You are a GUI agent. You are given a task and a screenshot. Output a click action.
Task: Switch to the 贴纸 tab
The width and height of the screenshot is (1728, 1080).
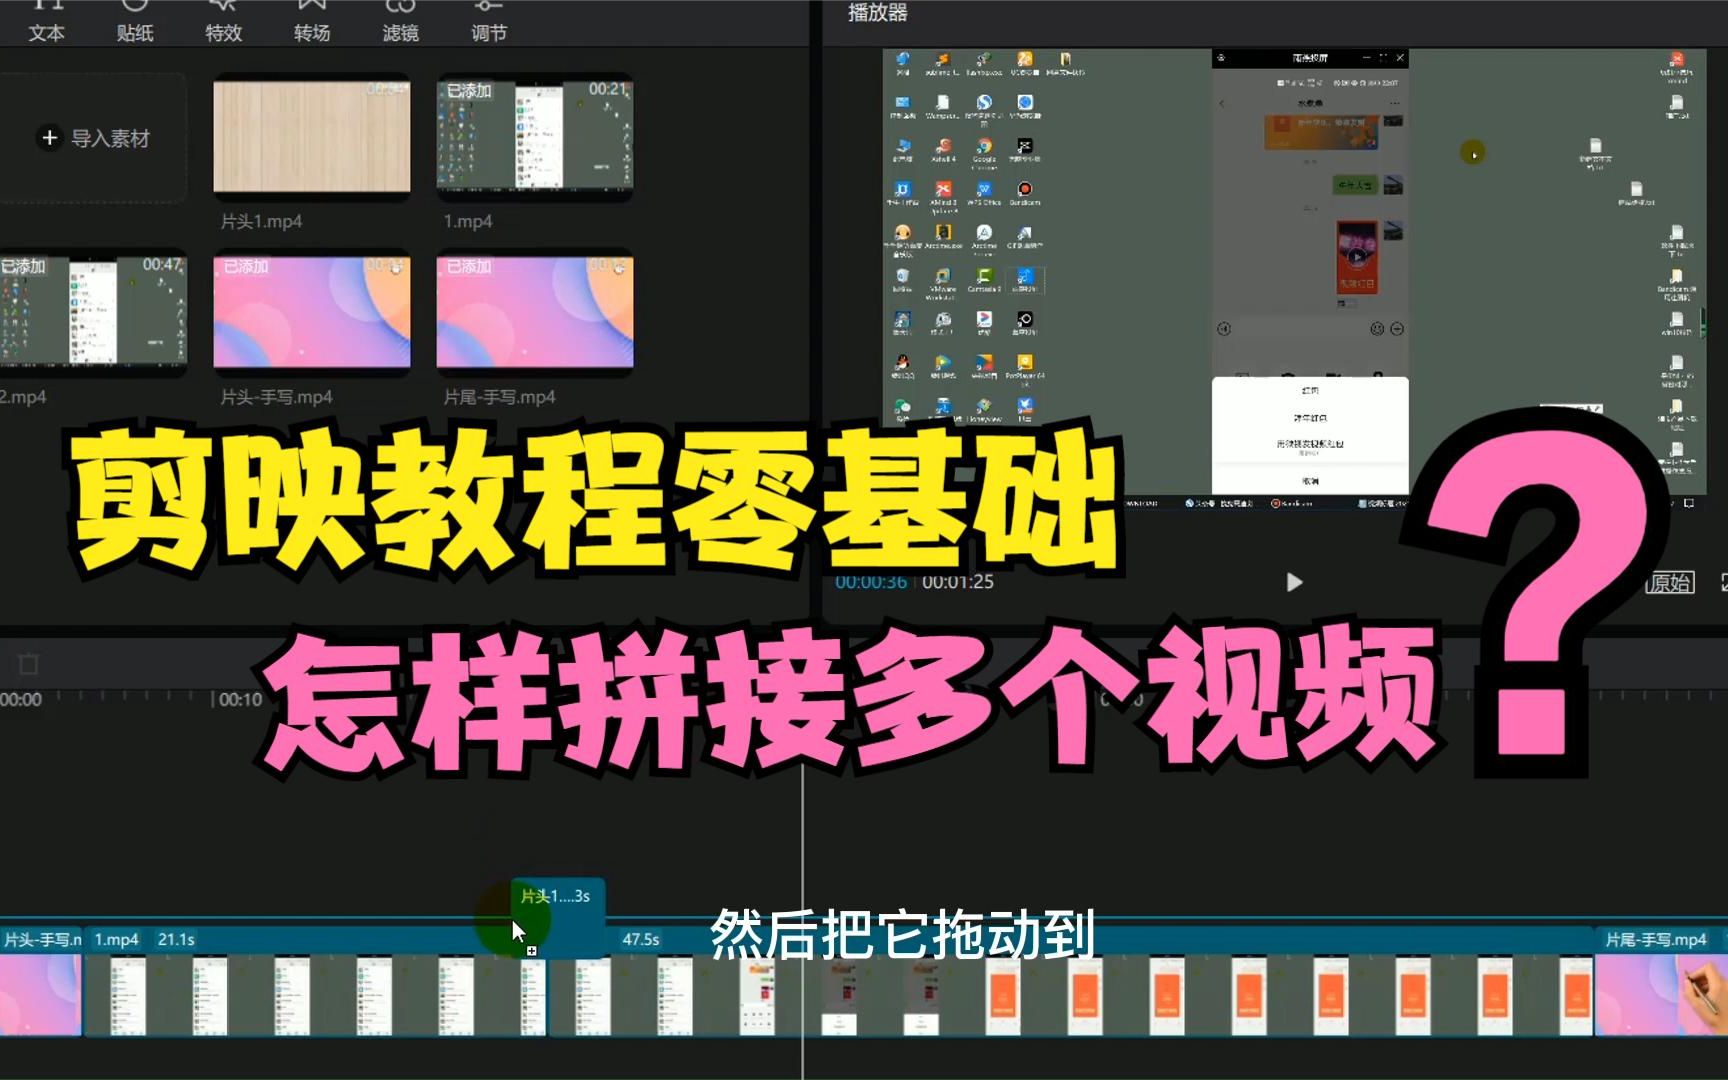pyautogui.click(x=135, y=22)
